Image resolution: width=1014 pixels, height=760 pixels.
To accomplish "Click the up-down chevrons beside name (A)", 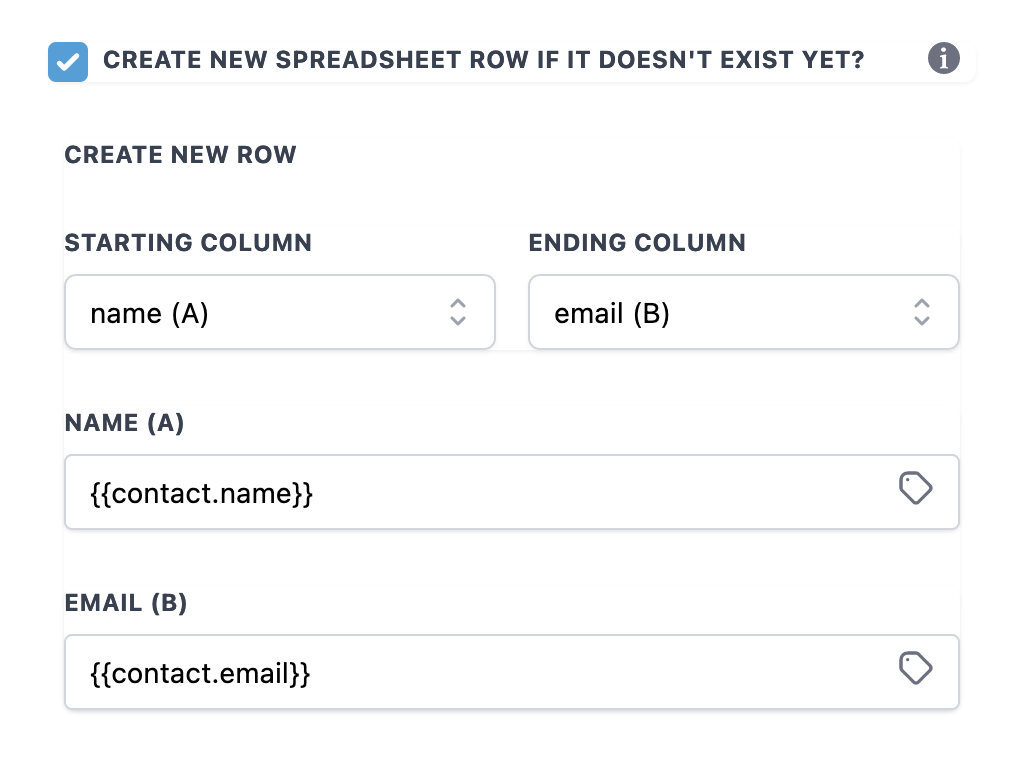I will (458, 312).
